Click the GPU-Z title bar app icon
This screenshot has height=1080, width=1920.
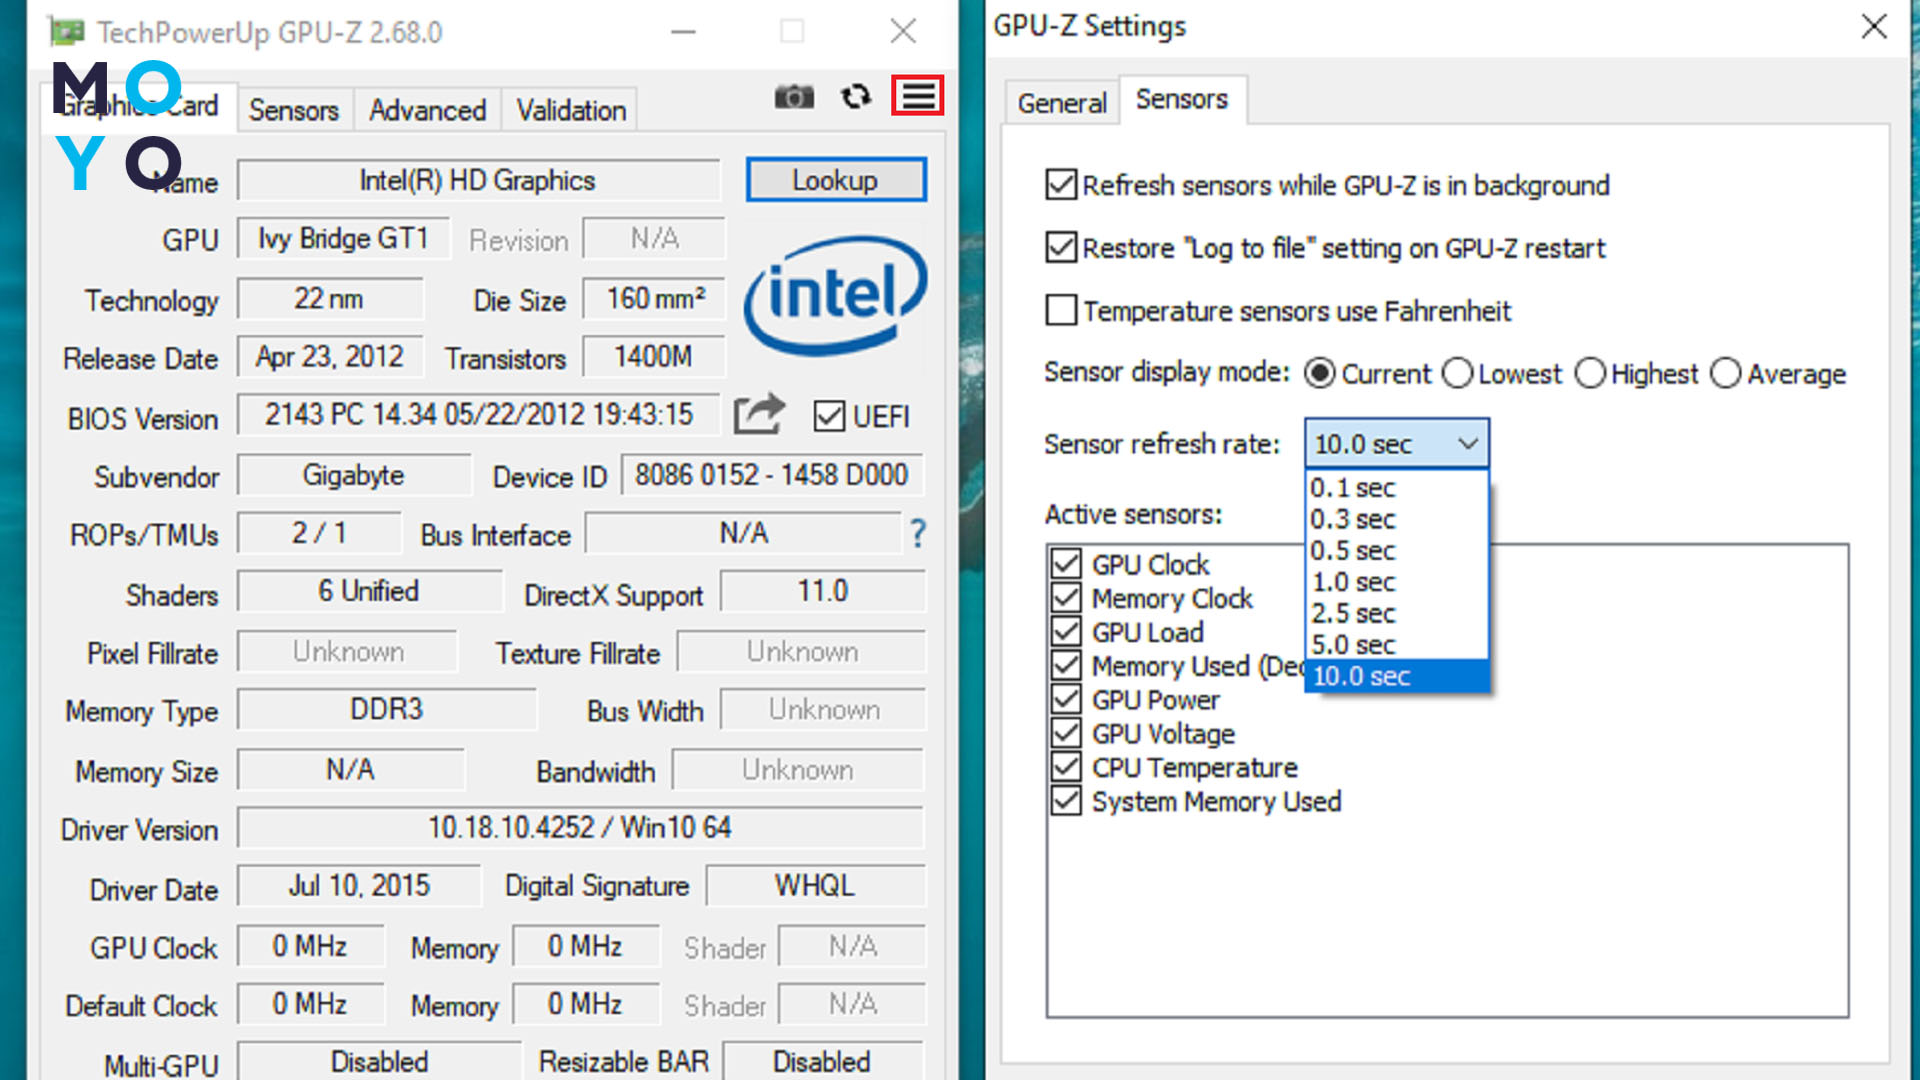(x=67, y=32)
